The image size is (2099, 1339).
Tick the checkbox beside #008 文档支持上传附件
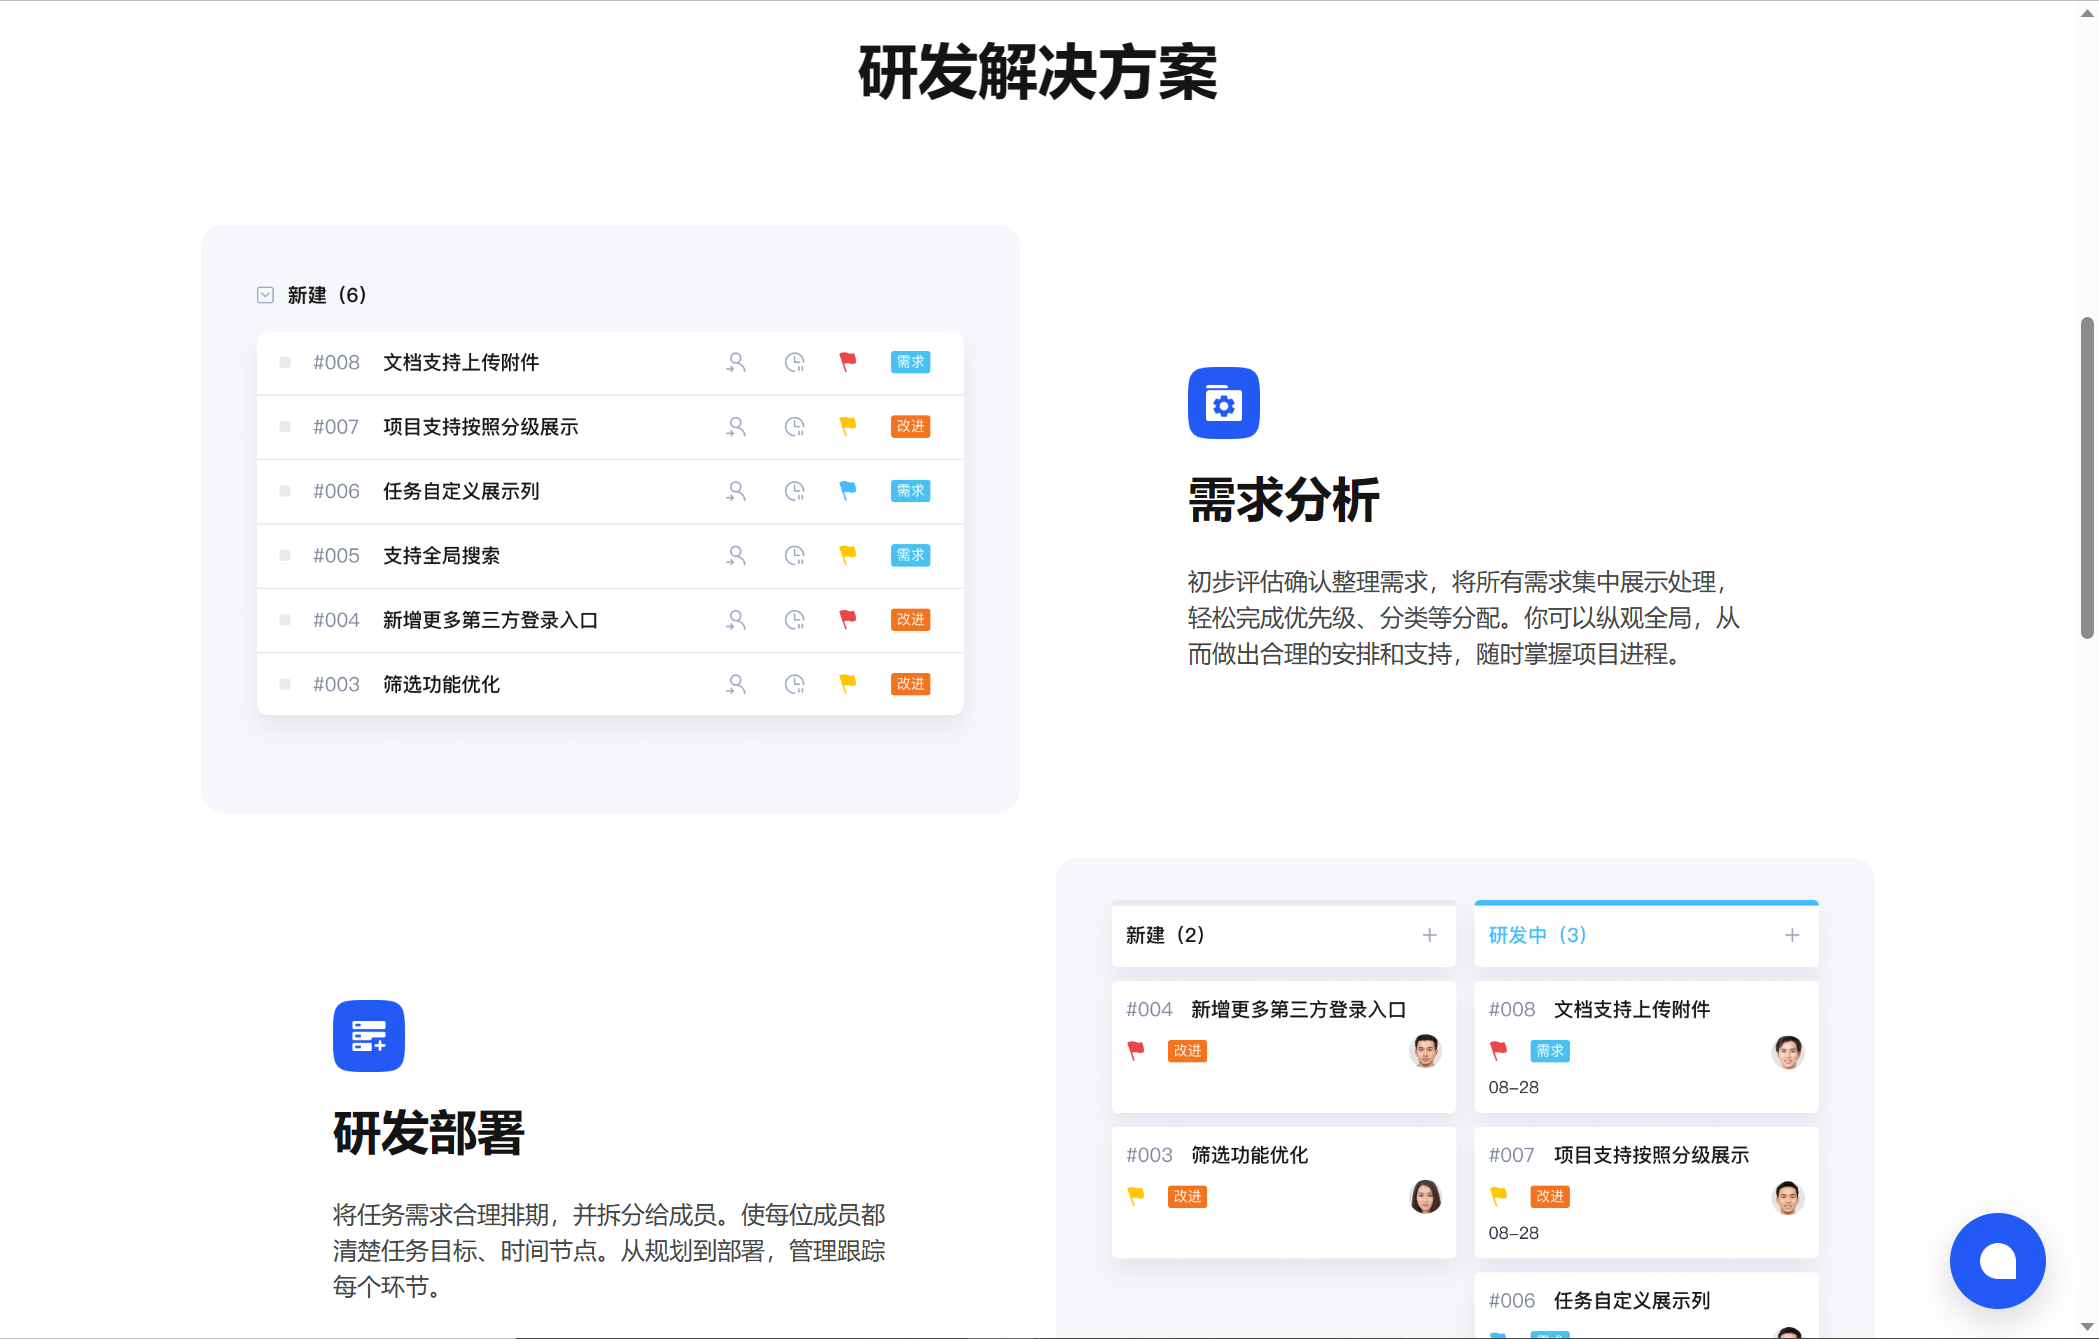tap(285, 362)
